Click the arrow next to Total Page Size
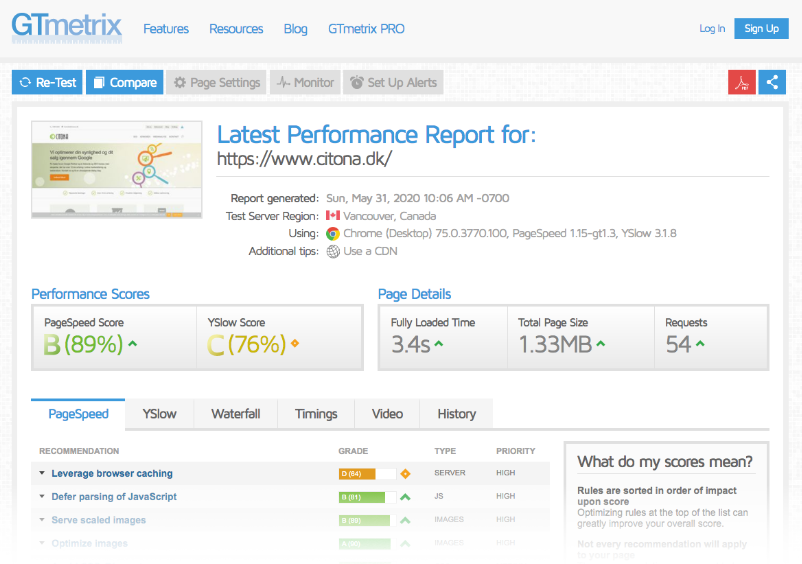This screenshot has width=802, height=564. click(x=600, y=344)
